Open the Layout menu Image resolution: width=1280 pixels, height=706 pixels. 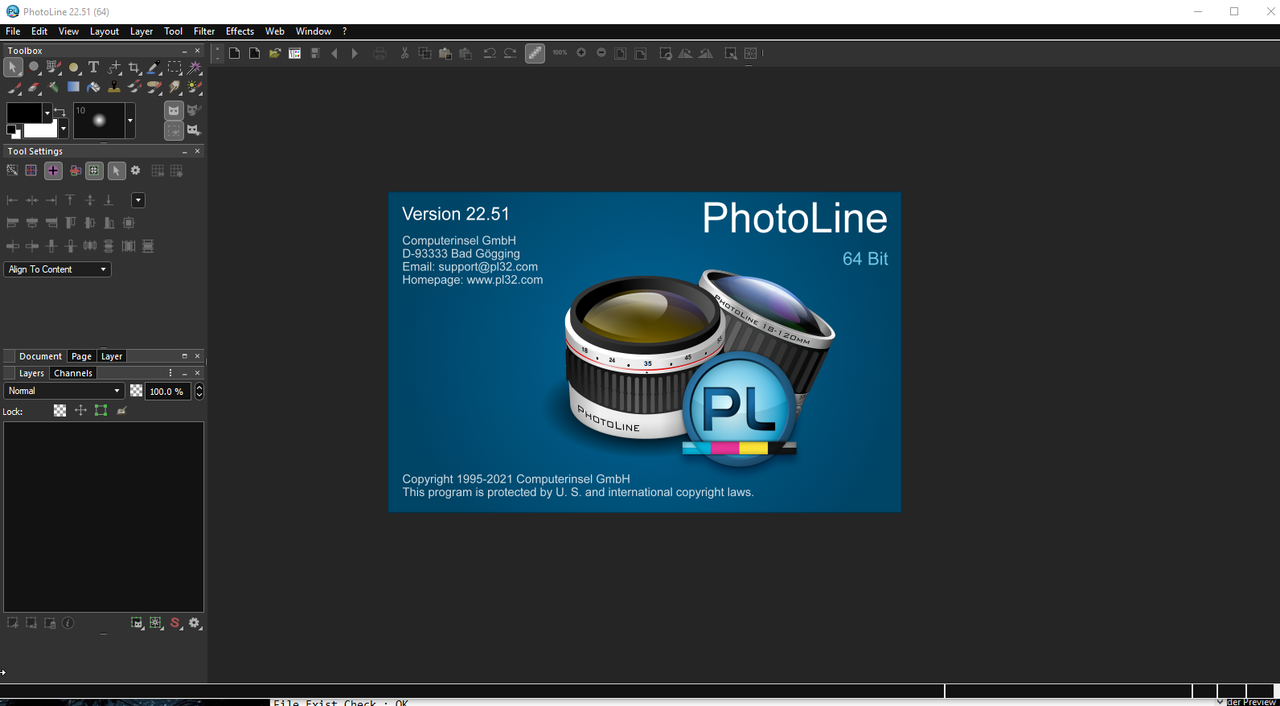104,31
